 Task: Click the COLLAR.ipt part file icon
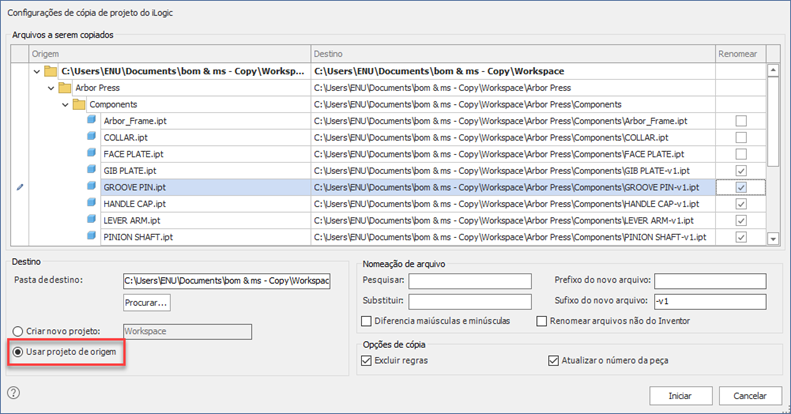[93, 137]
